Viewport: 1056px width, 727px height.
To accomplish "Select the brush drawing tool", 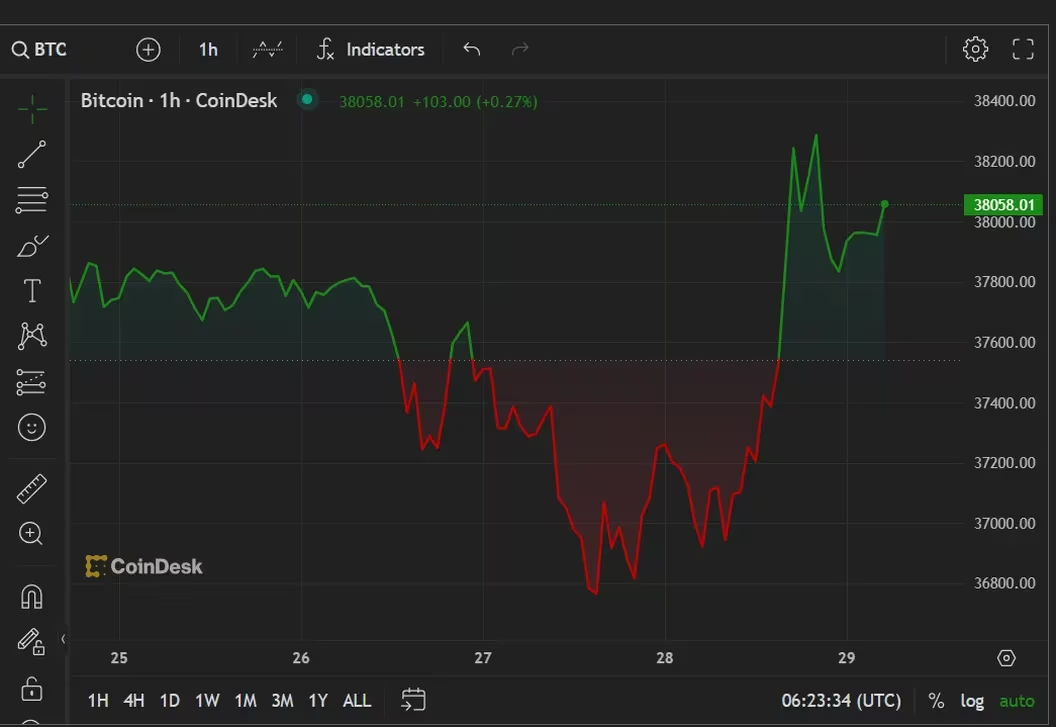I will pos(32,245).
